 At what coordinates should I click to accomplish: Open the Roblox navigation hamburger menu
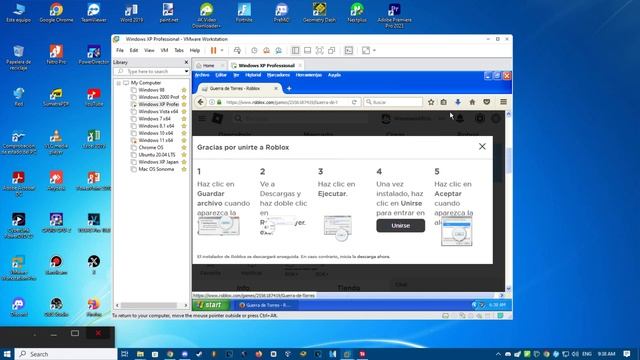pyautogui.click(x=202, y=118)
